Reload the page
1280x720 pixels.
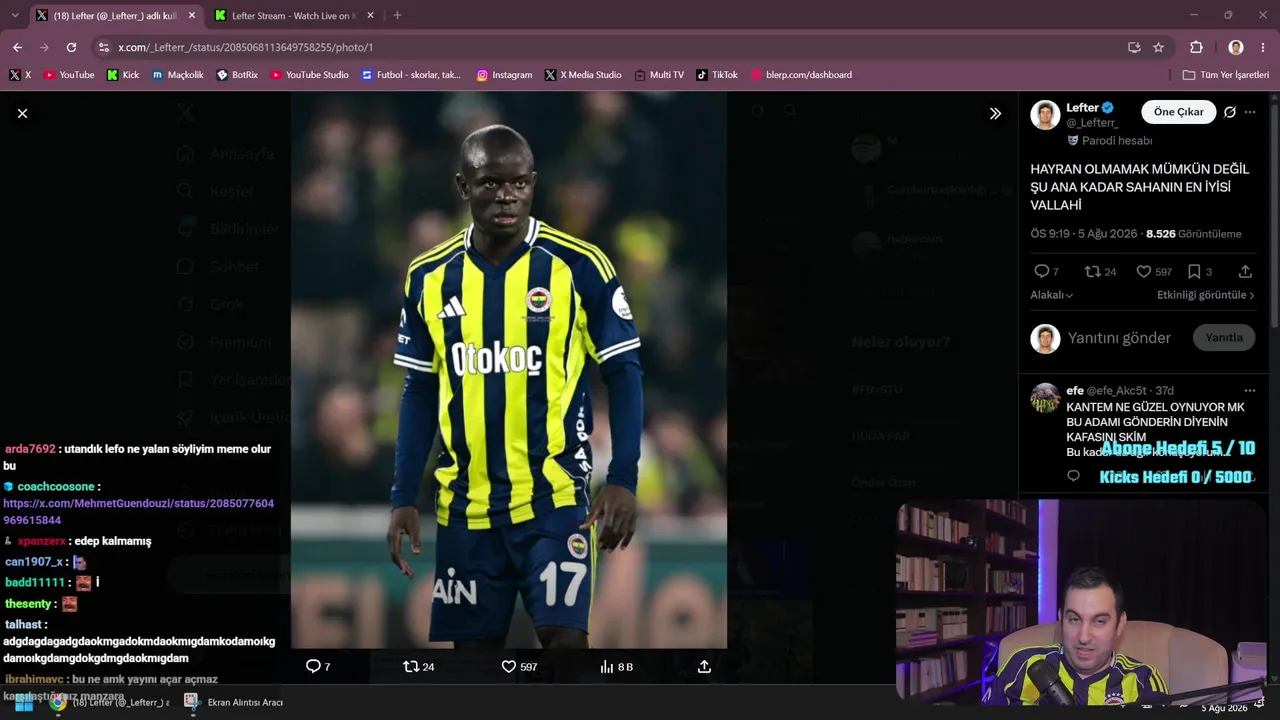point(71,47)
